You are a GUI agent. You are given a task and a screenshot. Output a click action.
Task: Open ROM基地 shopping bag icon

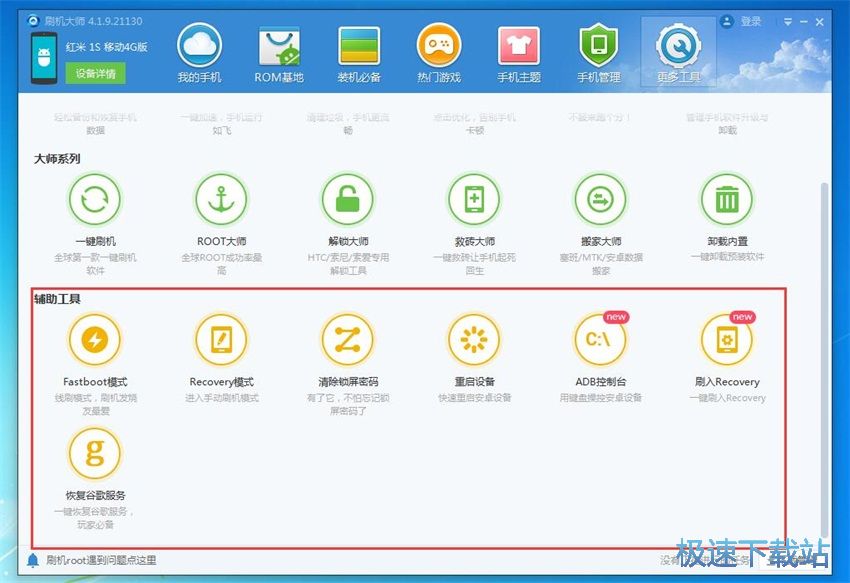(x=279, y=46)
